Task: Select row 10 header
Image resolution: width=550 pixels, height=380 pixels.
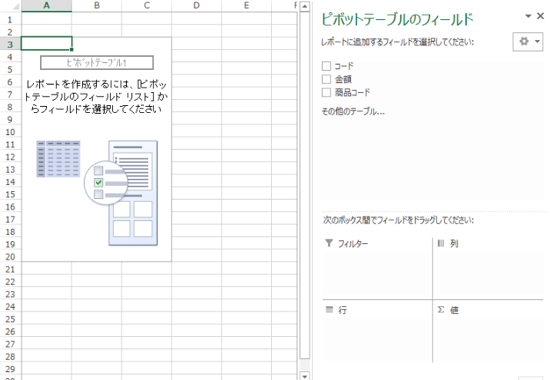Action: click(x=10, y=132)
